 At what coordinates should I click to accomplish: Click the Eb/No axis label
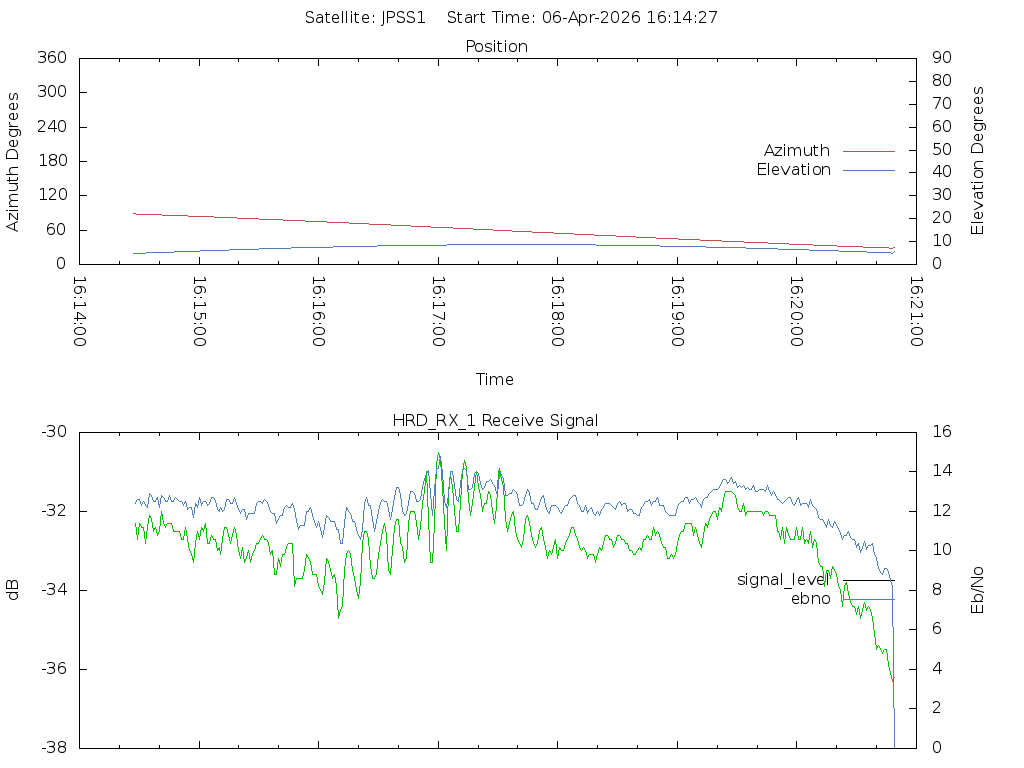tap(978, 590)
